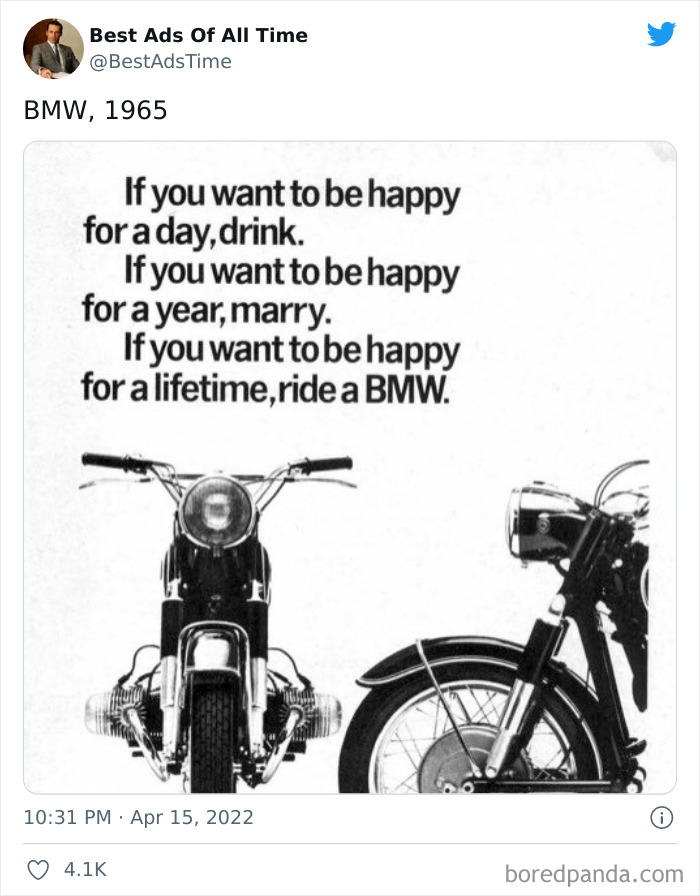Viewport: 700px width, 896px height.
Task: Click the "for a year, marry." line
Action: pyautogui.click(x=206, y=311)
